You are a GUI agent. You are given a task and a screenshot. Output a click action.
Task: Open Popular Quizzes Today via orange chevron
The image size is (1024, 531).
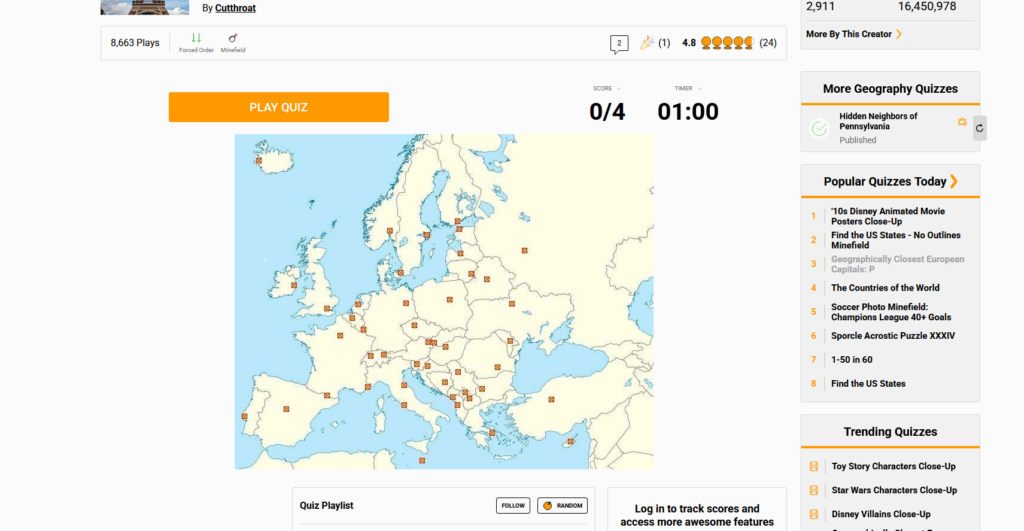coord(954,181)
